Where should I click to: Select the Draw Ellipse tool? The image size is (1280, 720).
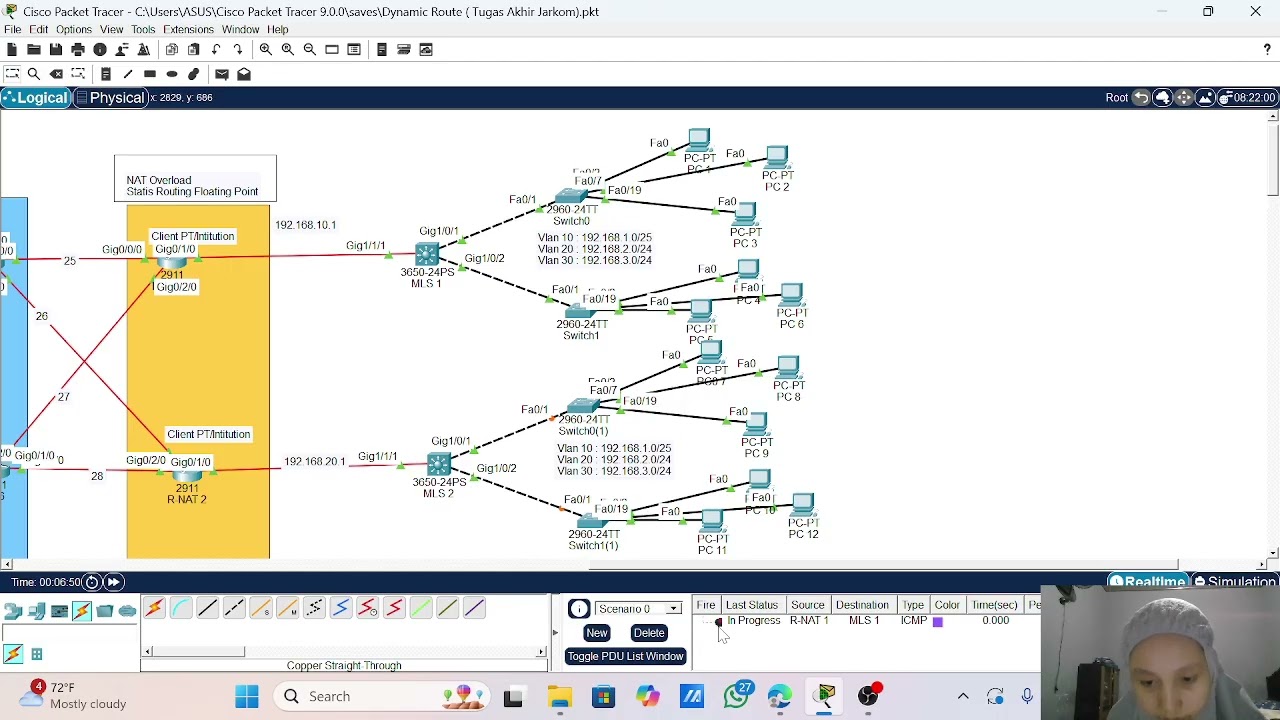point(171,74)
